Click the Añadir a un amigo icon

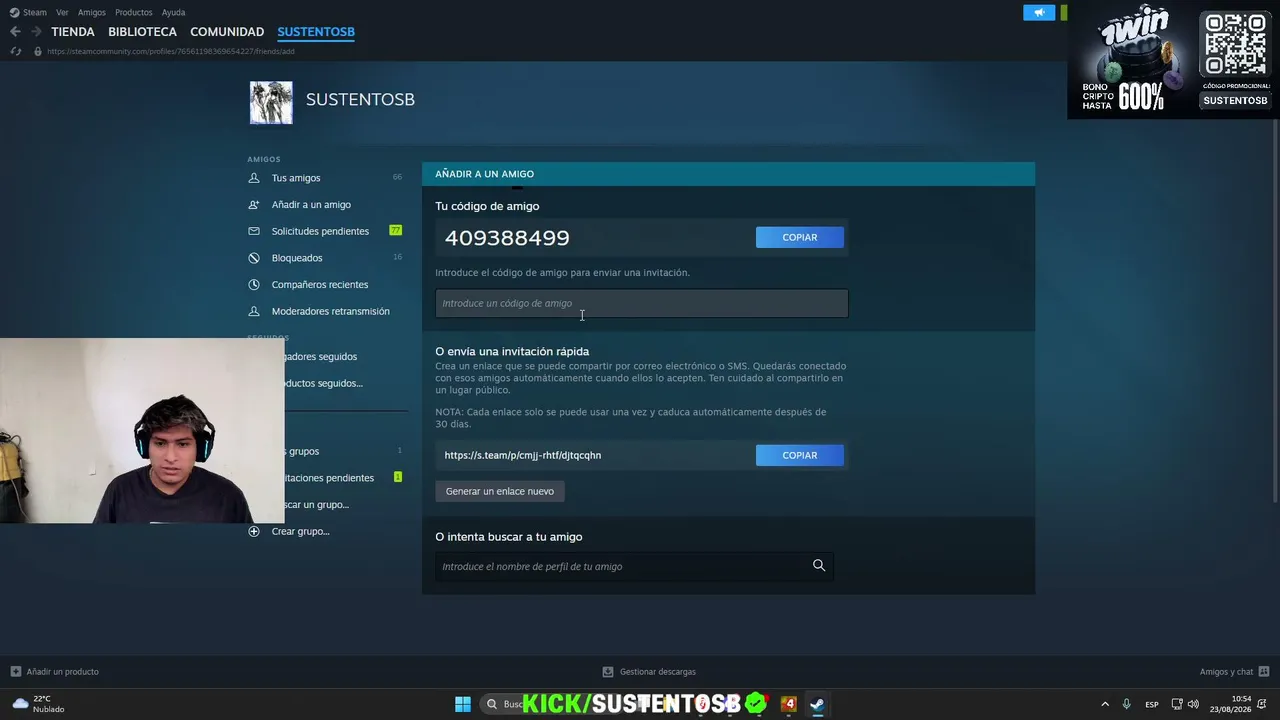[x=254, y=204]
